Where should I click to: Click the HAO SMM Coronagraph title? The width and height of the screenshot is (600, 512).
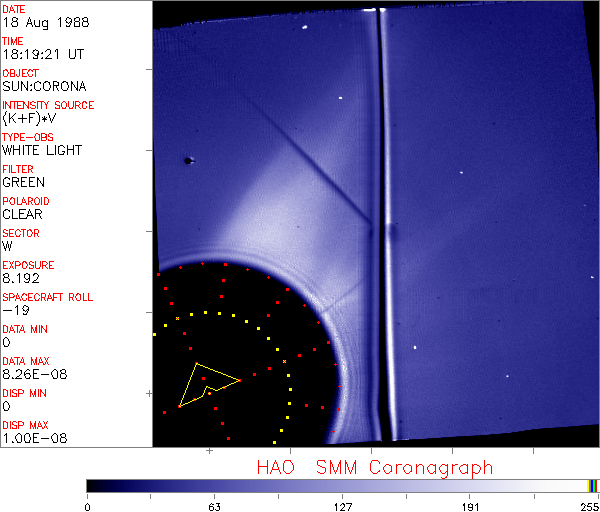coord(375,467)
